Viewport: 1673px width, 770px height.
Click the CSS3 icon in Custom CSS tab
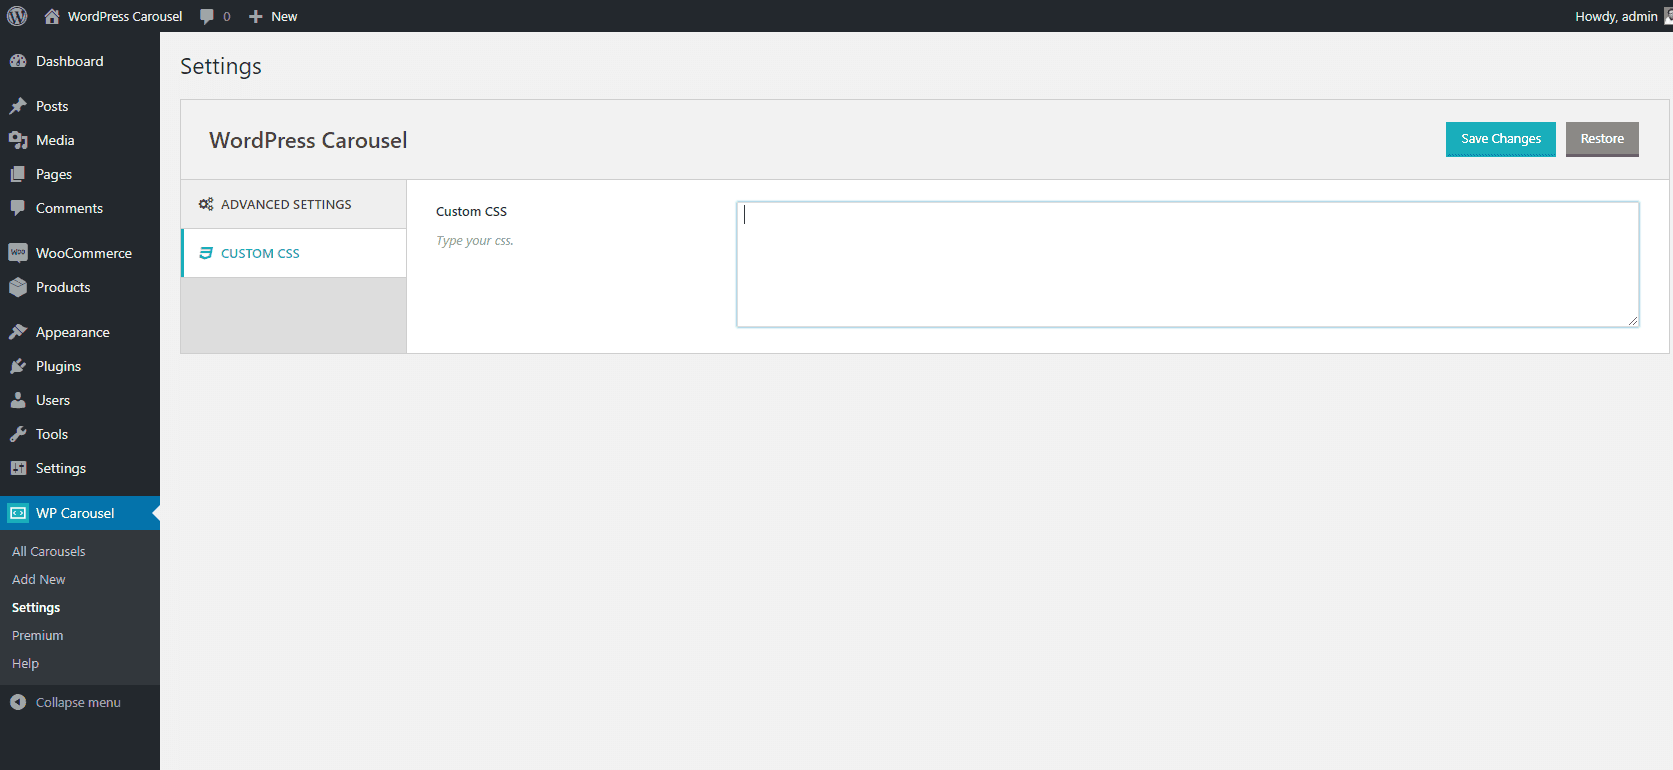[x=206, y=253]
